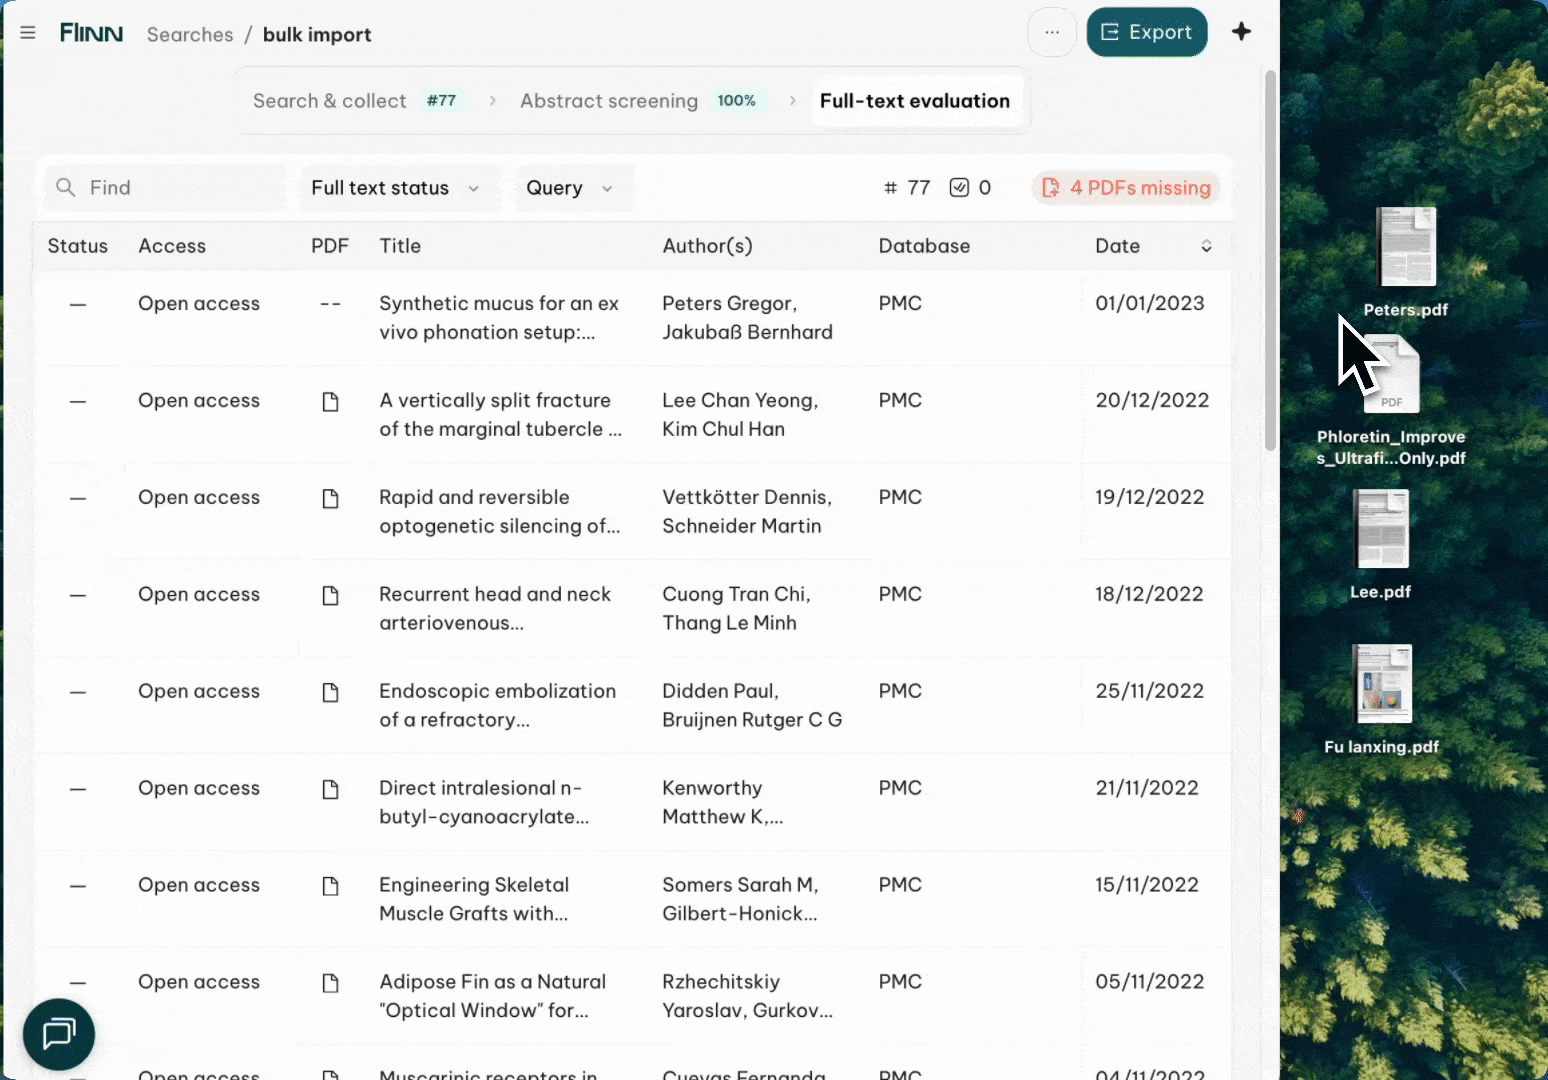The image size is (1548, 1080).
Task: Open the three-dot more options menu
Action: [1051, 32]
